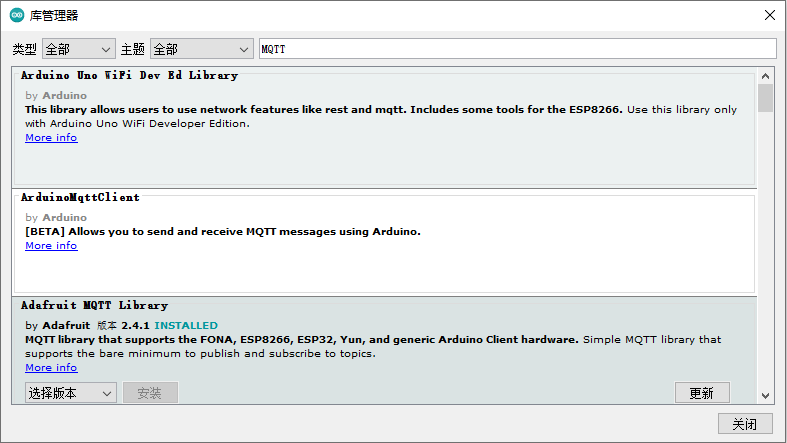Image resolution: width=787 pixels, height=443 pixels.
Task: Select the Adafruit MQTT Library title
Action: (94, 305)
